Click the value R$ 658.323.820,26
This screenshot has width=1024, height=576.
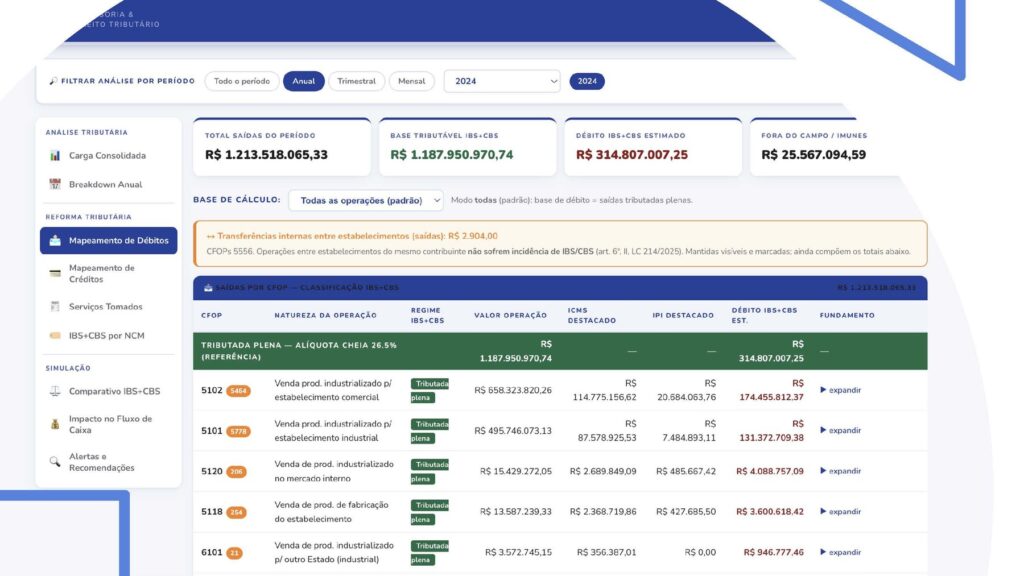coord(513,391)
